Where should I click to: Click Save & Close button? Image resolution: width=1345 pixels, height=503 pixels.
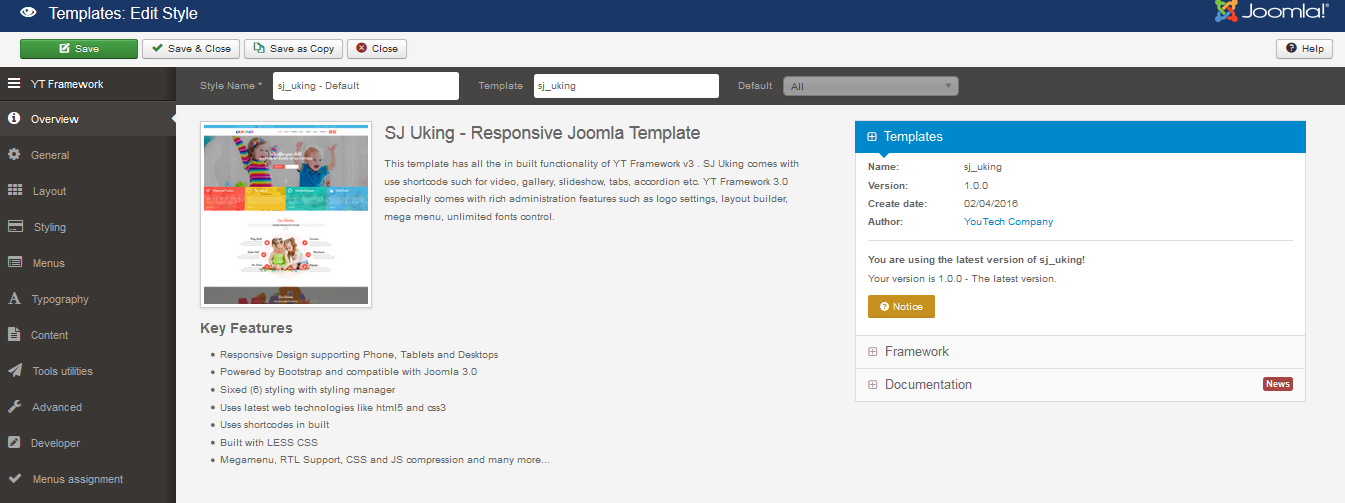click(191, 48)
